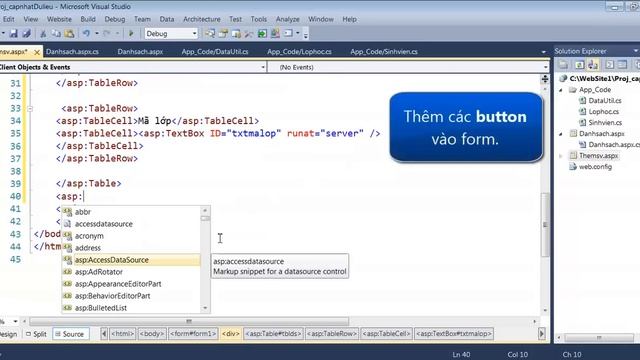Viewport: 640px width, 360px height.
Task: Open the Architecture menu
Action: (x=202, y=19)
